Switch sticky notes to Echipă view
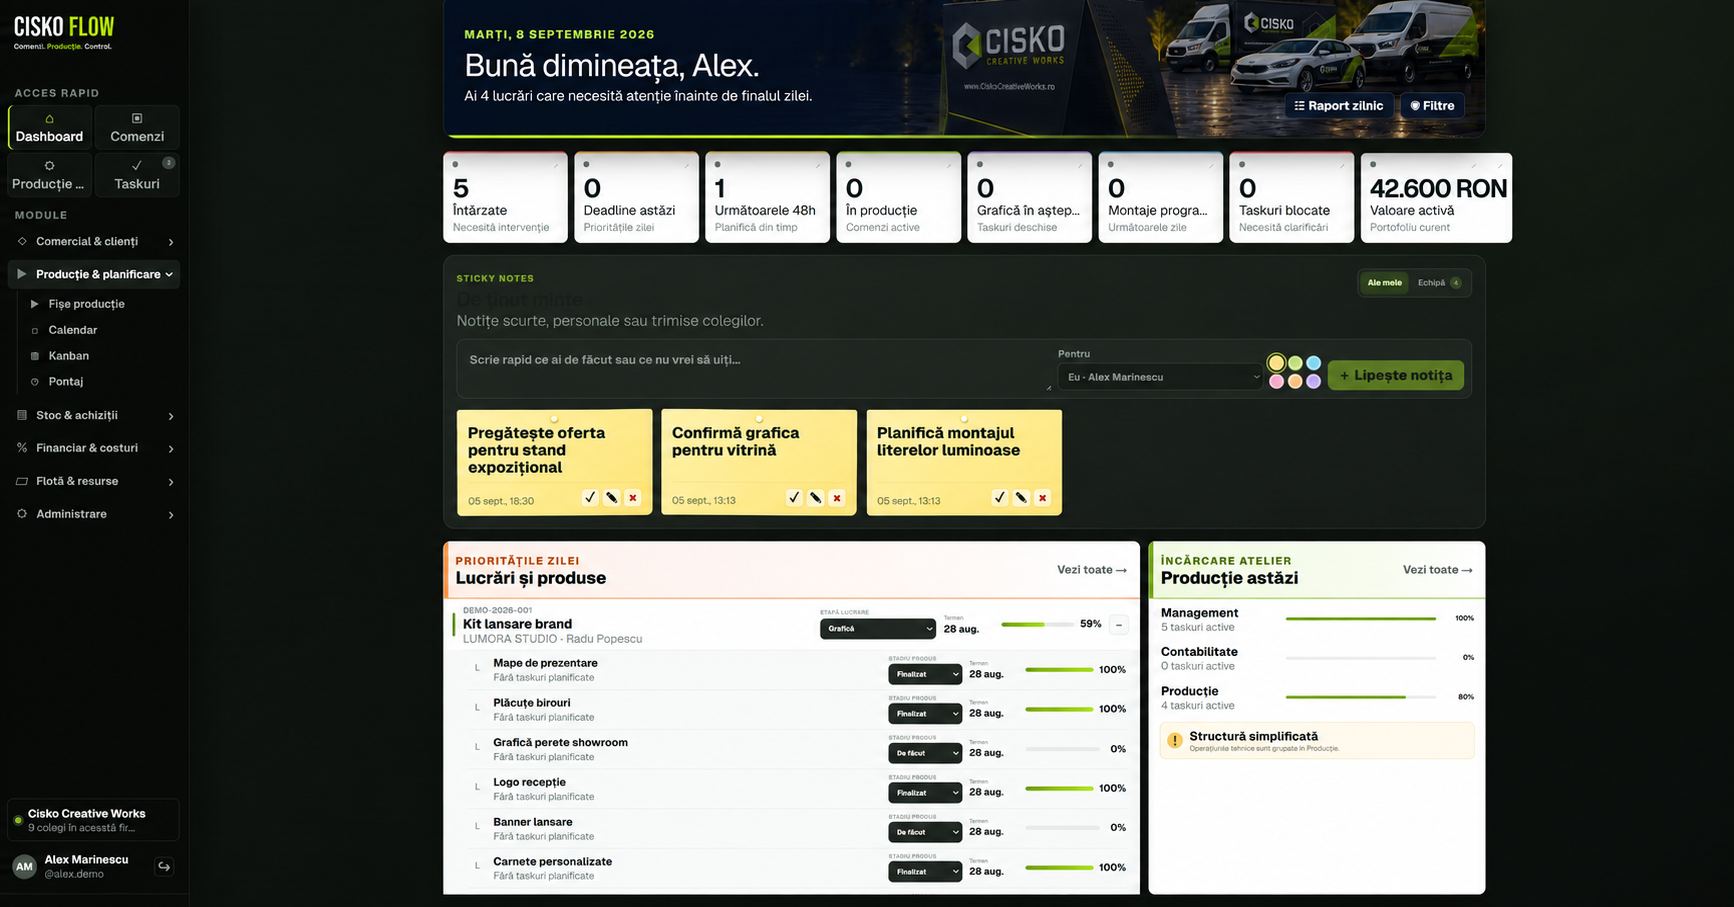Viewport: 1734px width, 907px height. [x=1439, y=283]
